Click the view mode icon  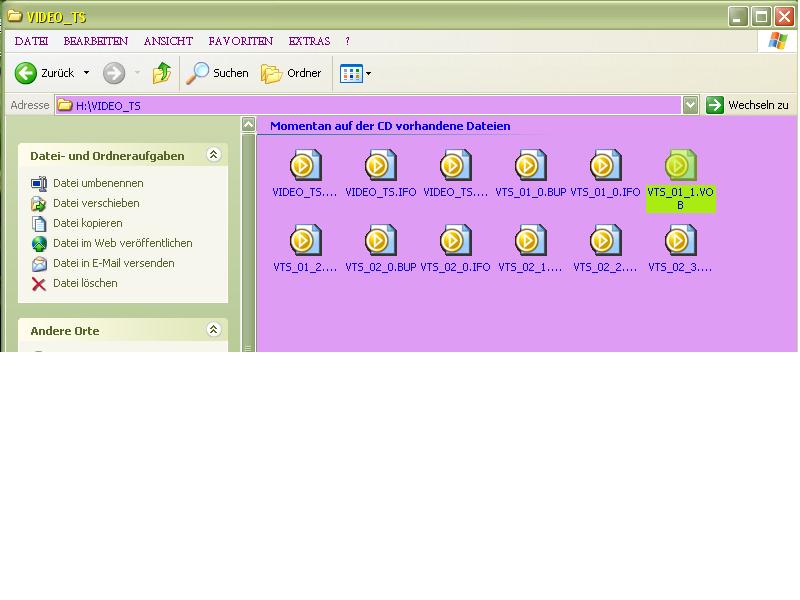351,73
